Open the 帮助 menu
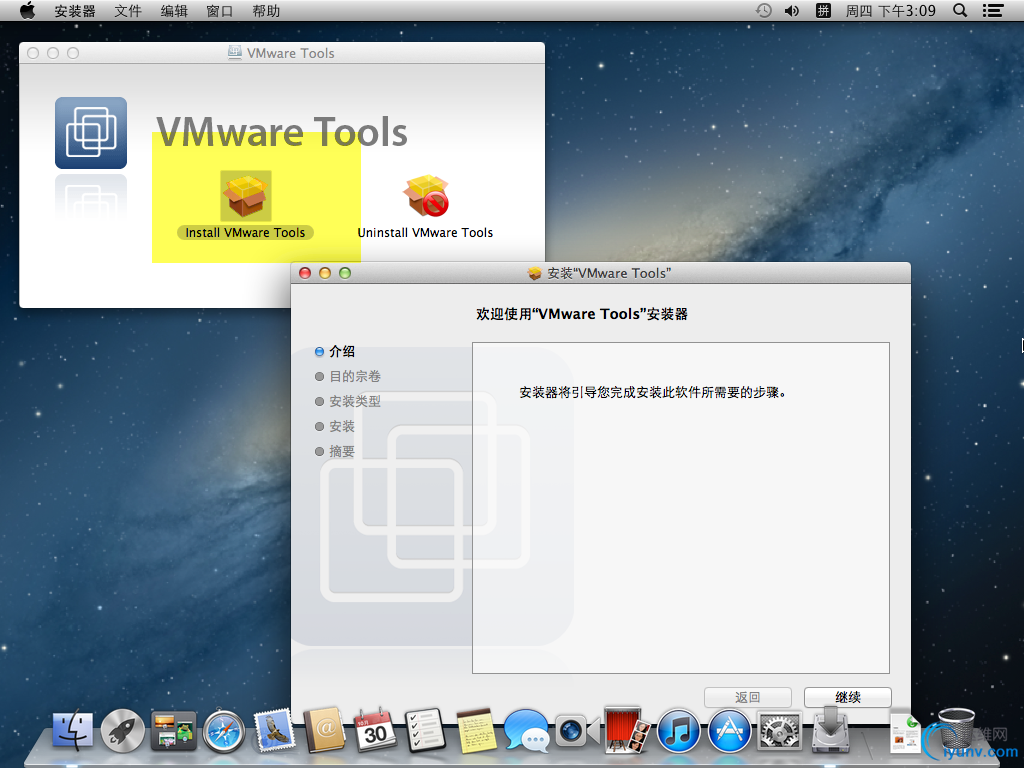 [x=266, y=11]
